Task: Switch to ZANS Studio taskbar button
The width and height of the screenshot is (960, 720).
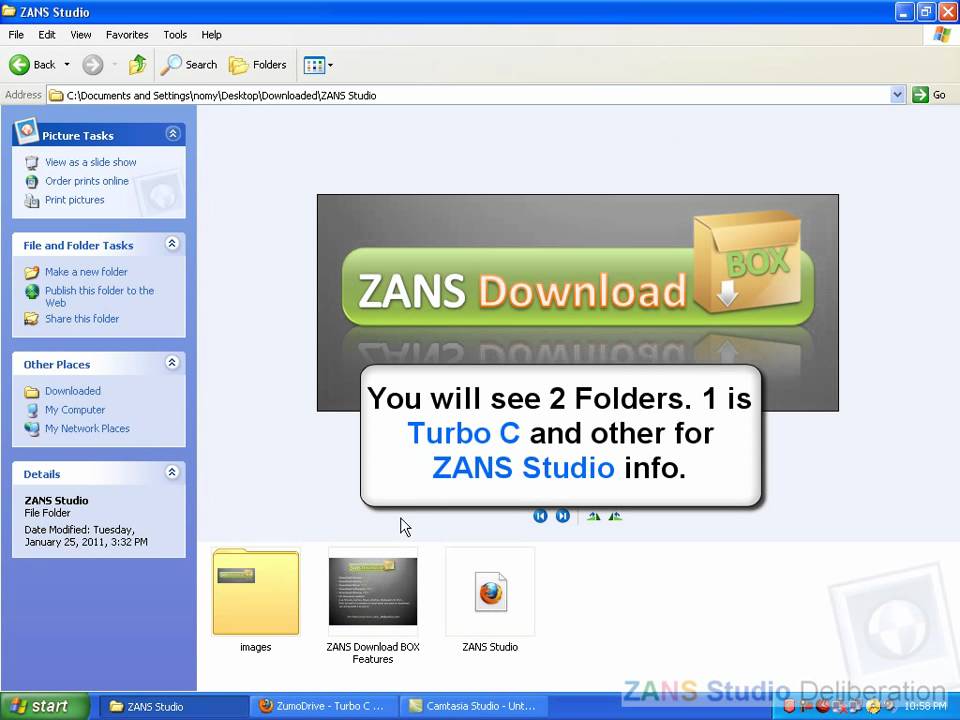Action: tap(173, 707)
